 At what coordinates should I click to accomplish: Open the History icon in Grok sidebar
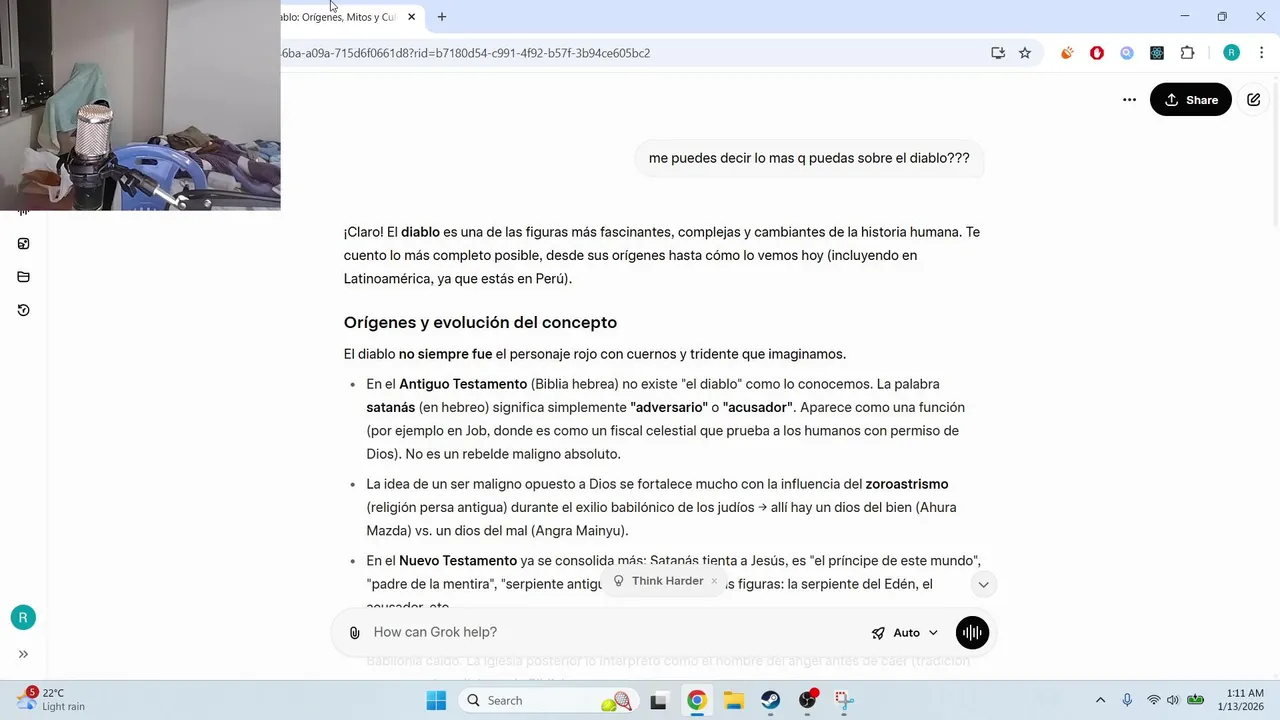click(x=23, y=310)
